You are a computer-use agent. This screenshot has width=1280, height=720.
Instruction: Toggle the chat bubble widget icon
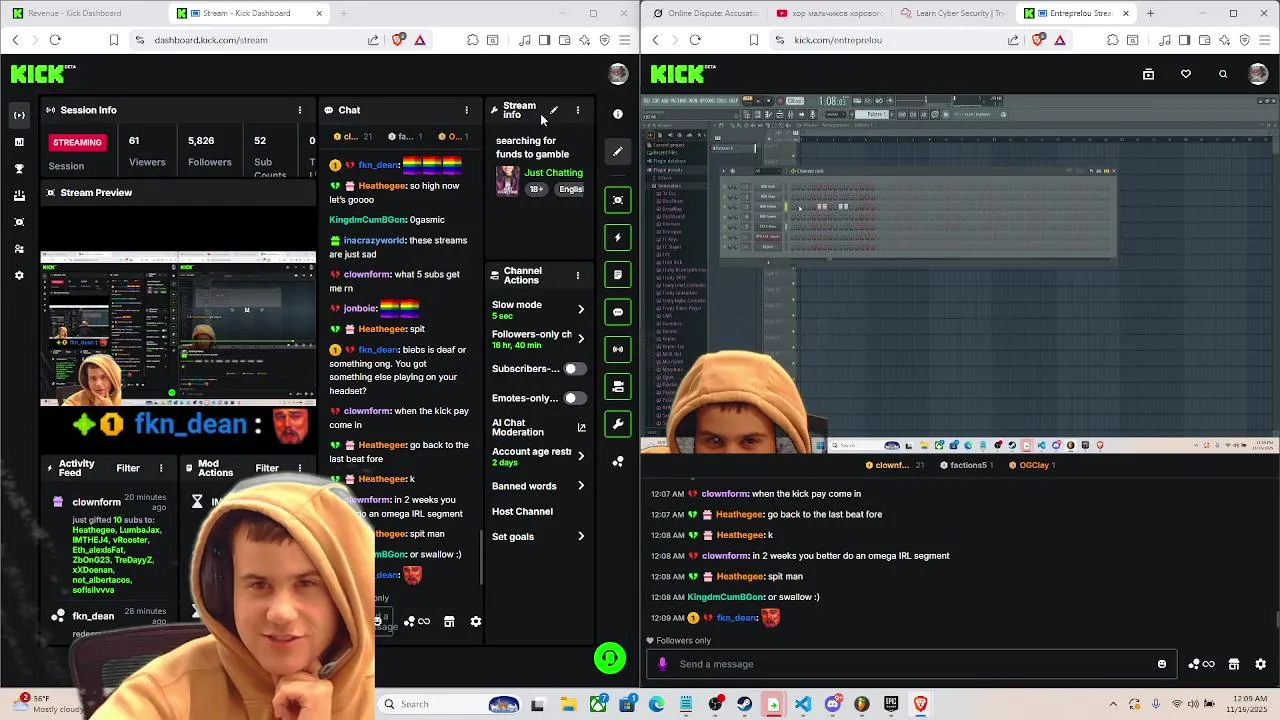click(618, 312)
